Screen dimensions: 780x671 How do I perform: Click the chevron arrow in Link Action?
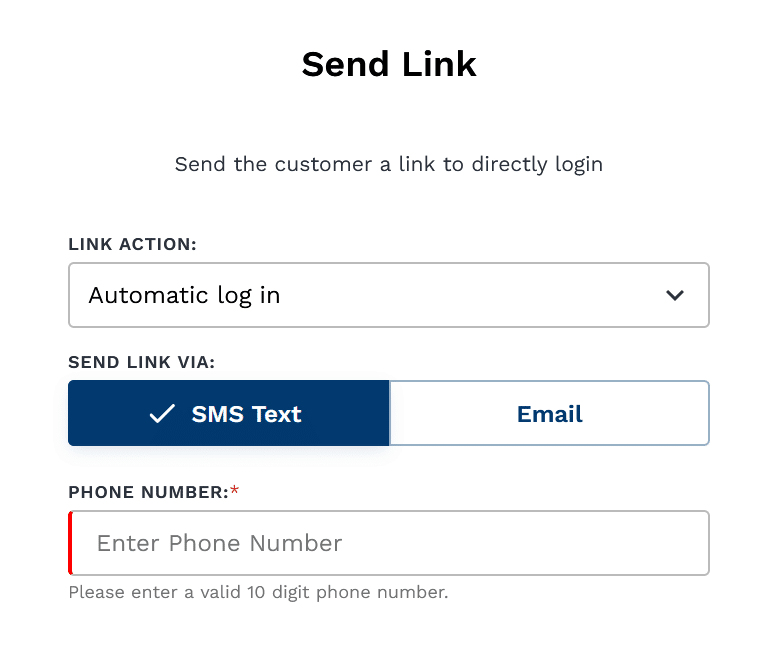[675, 296]
